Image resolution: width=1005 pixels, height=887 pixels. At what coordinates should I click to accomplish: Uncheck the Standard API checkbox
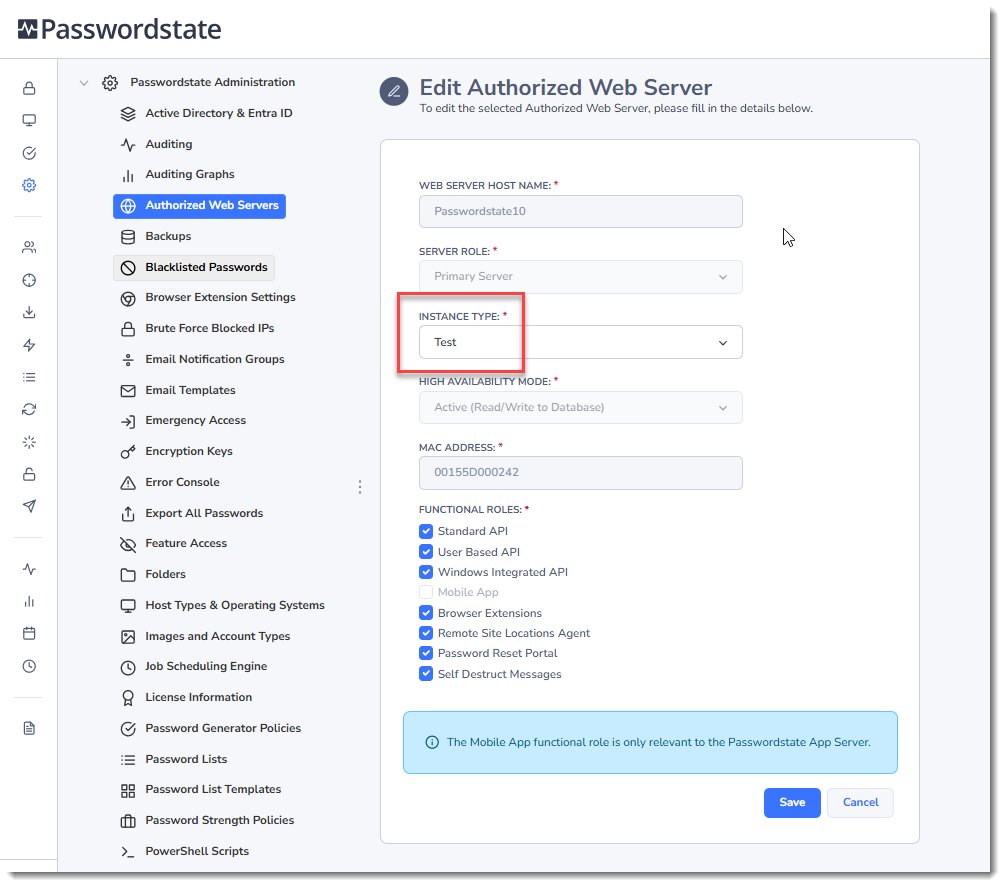coord(426,531)
